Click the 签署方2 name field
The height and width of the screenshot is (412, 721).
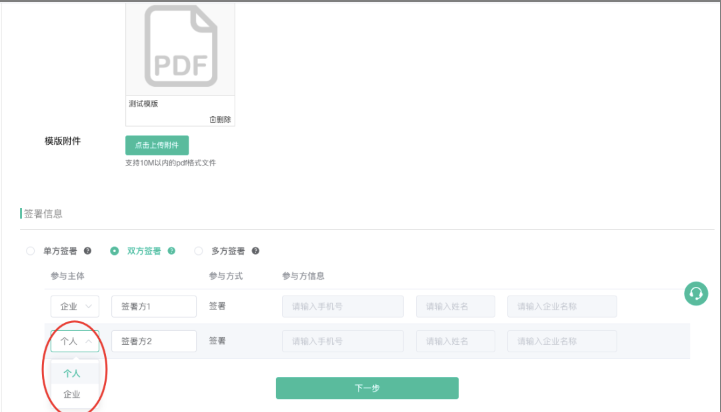(154, 341)
